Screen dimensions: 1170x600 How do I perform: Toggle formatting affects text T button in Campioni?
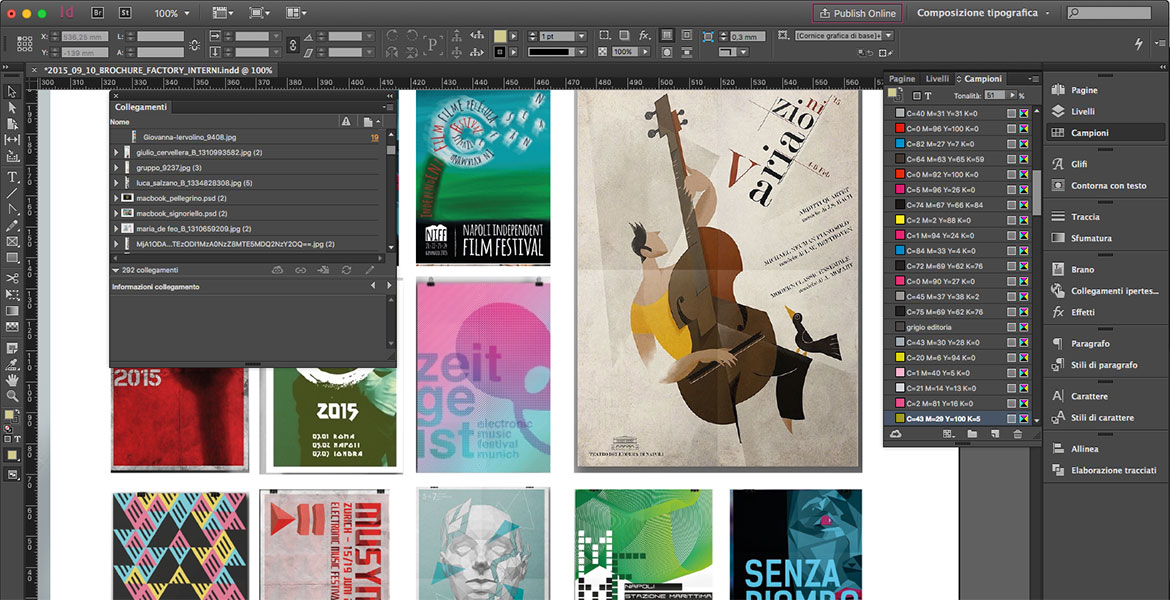tap(928, 96)
